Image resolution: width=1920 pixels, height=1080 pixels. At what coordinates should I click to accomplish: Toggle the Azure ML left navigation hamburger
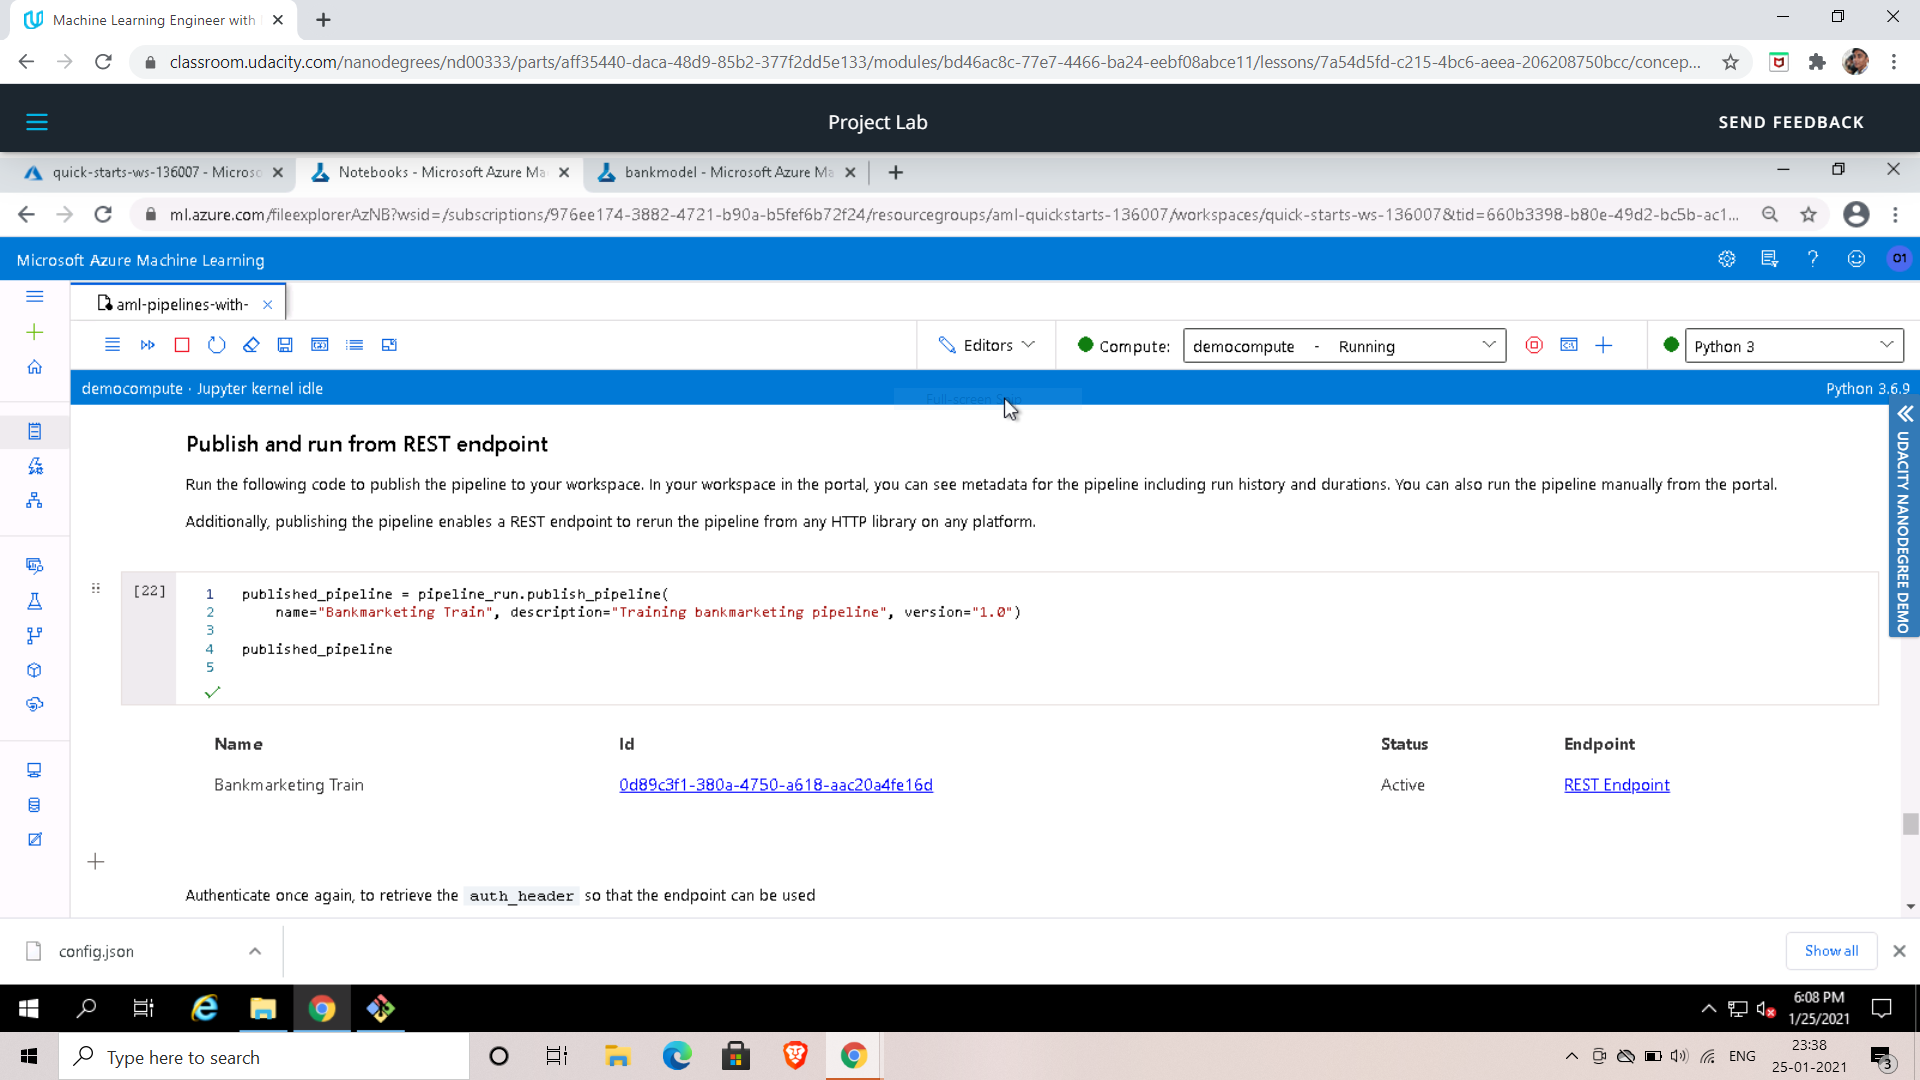click(35, 296)
